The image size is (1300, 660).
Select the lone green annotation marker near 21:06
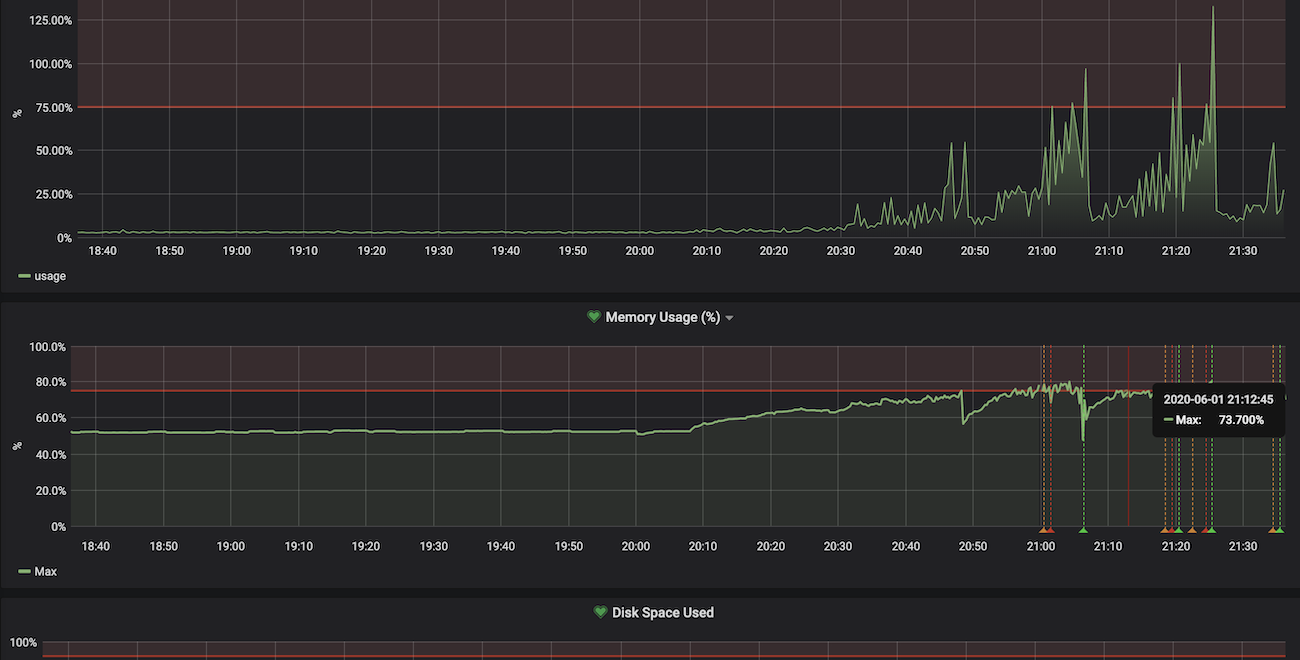[1083, 529]
